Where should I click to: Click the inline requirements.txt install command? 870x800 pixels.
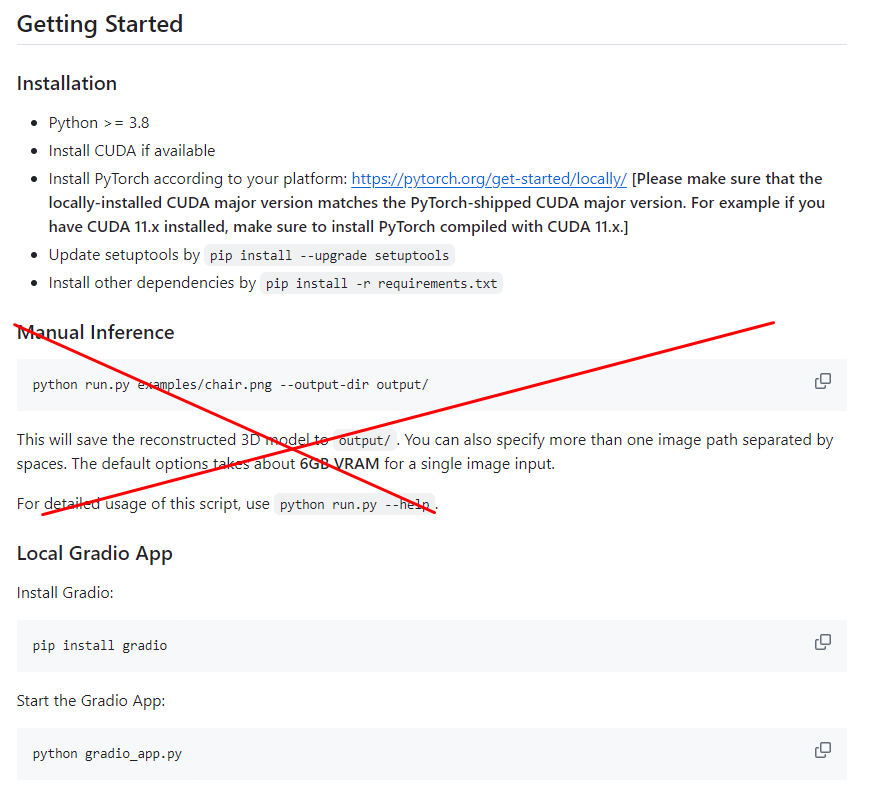pos(381,283)
